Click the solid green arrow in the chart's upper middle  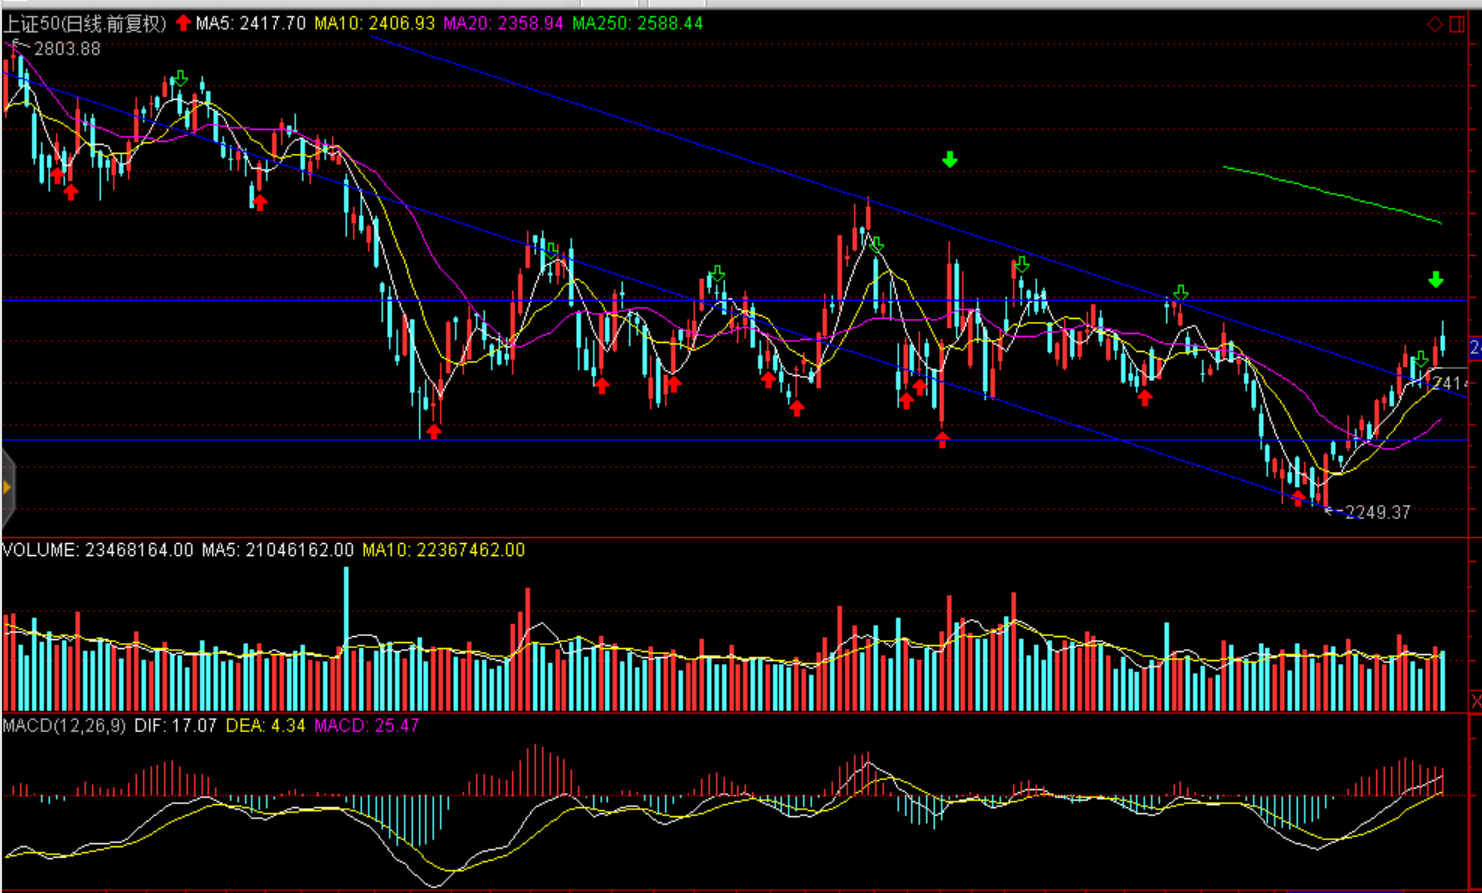coord(949,160)
